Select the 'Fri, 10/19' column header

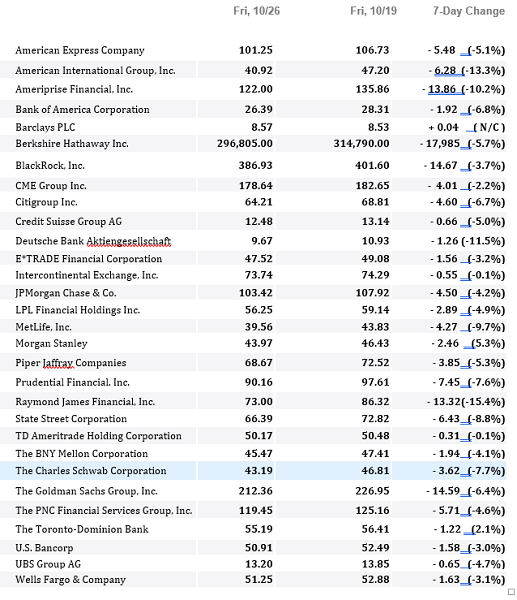[373, 11]
